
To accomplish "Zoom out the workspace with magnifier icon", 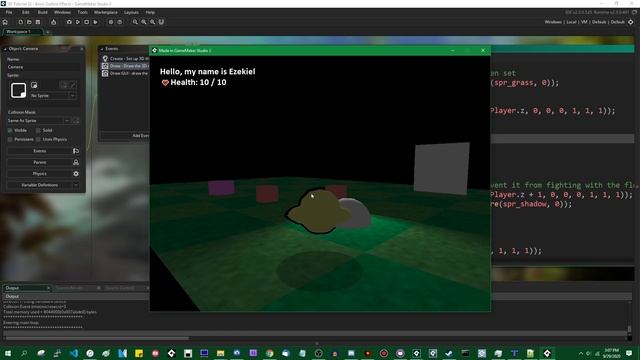I will (135, 22).
